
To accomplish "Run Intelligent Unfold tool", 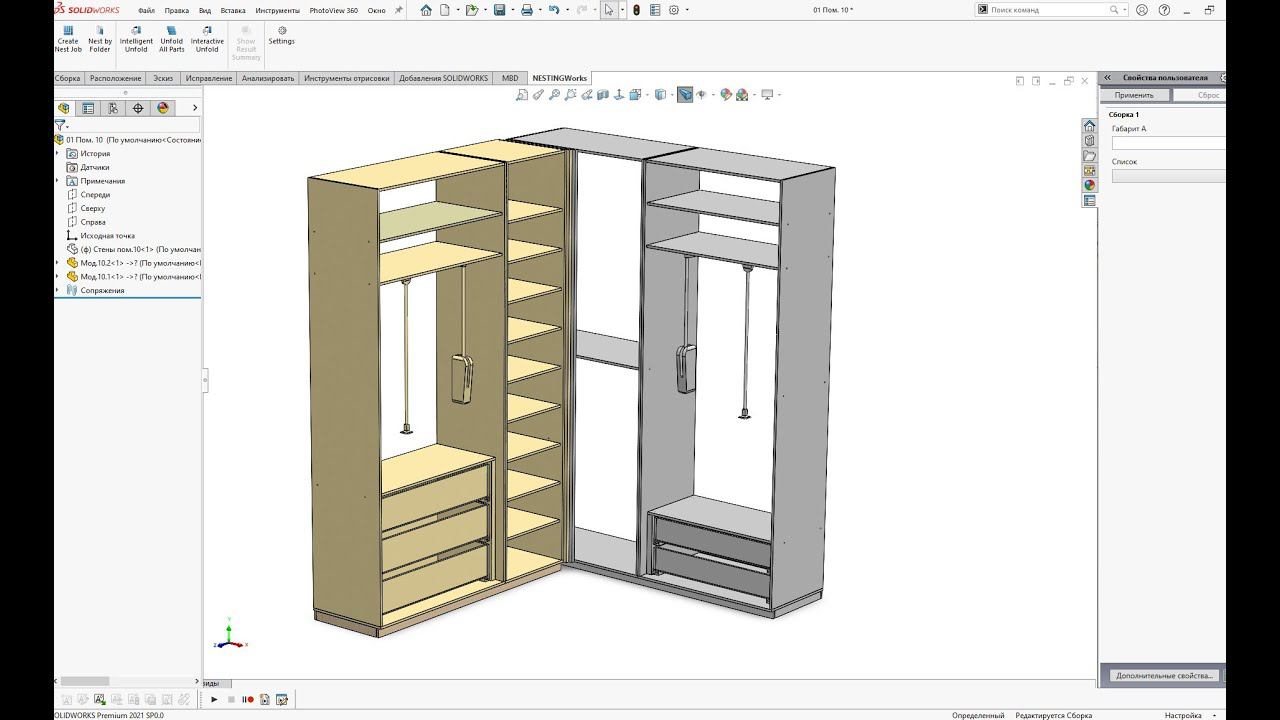I will click(136, 40).
